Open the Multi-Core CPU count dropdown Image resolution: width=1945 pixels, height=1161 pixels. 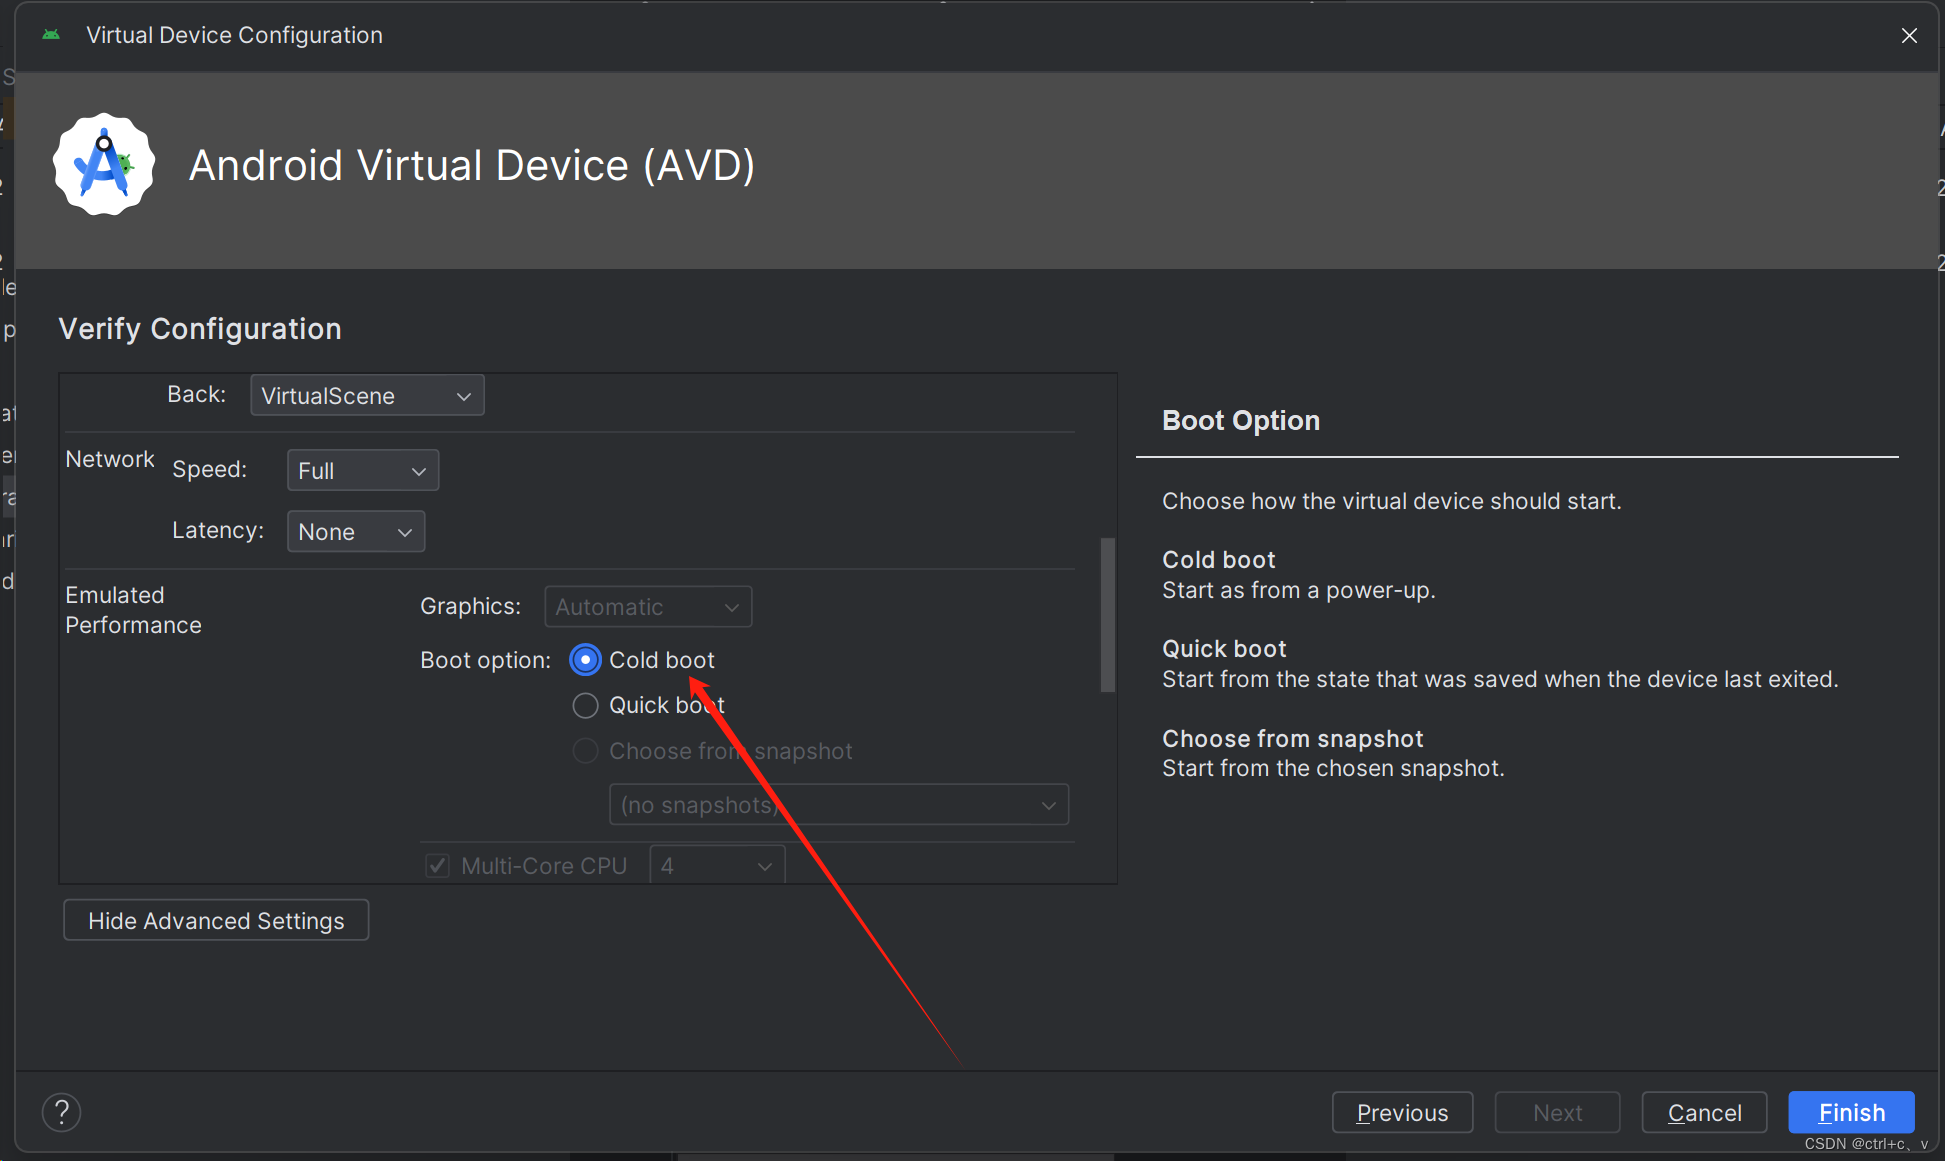click(717, 865)
